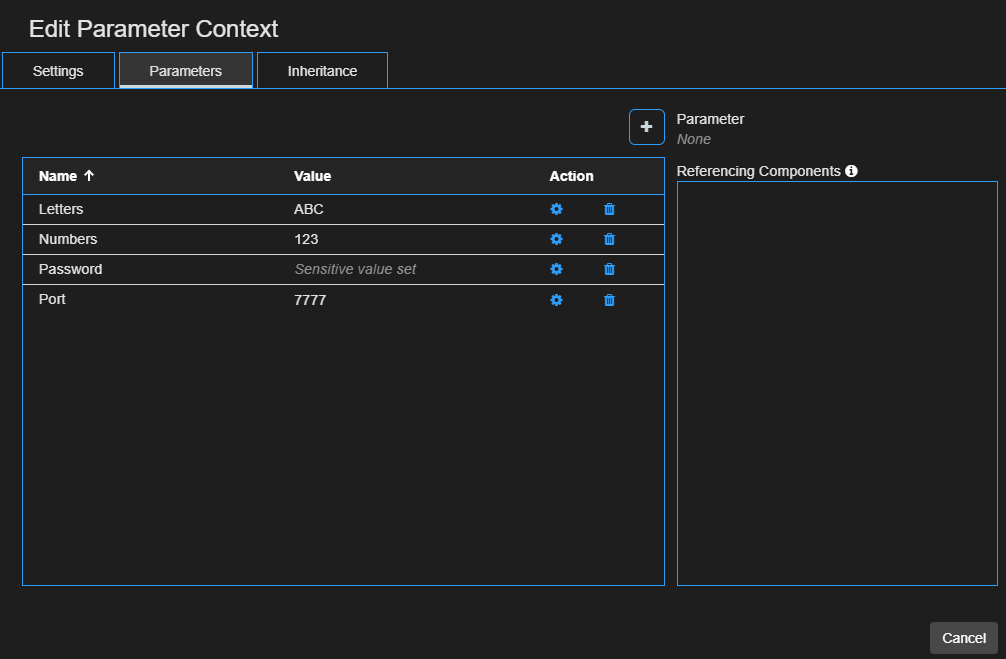Edit the Password parameter via gear icon
The height and width of the screenshot is (659, 1006).
coord(556,269)
